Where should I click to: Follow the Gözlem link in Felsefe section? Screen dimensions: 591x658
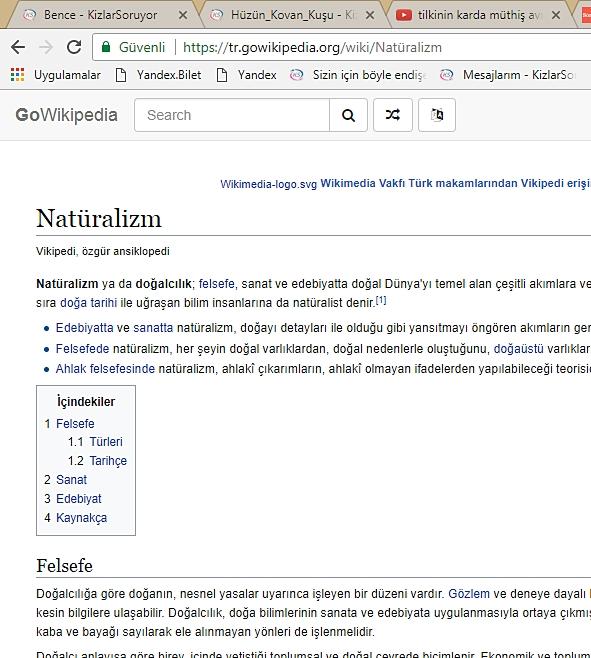click(469, 594)
